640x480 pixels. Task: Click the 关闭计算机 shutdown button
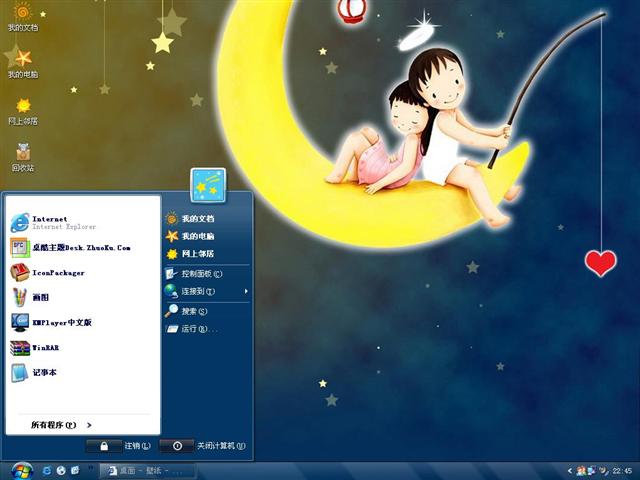pos(177,446)
